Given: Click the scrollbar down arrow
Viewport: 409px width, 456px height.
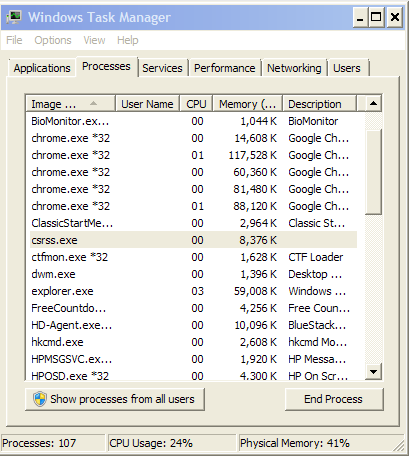Looking at the screenshot, I should pos(373,371).
